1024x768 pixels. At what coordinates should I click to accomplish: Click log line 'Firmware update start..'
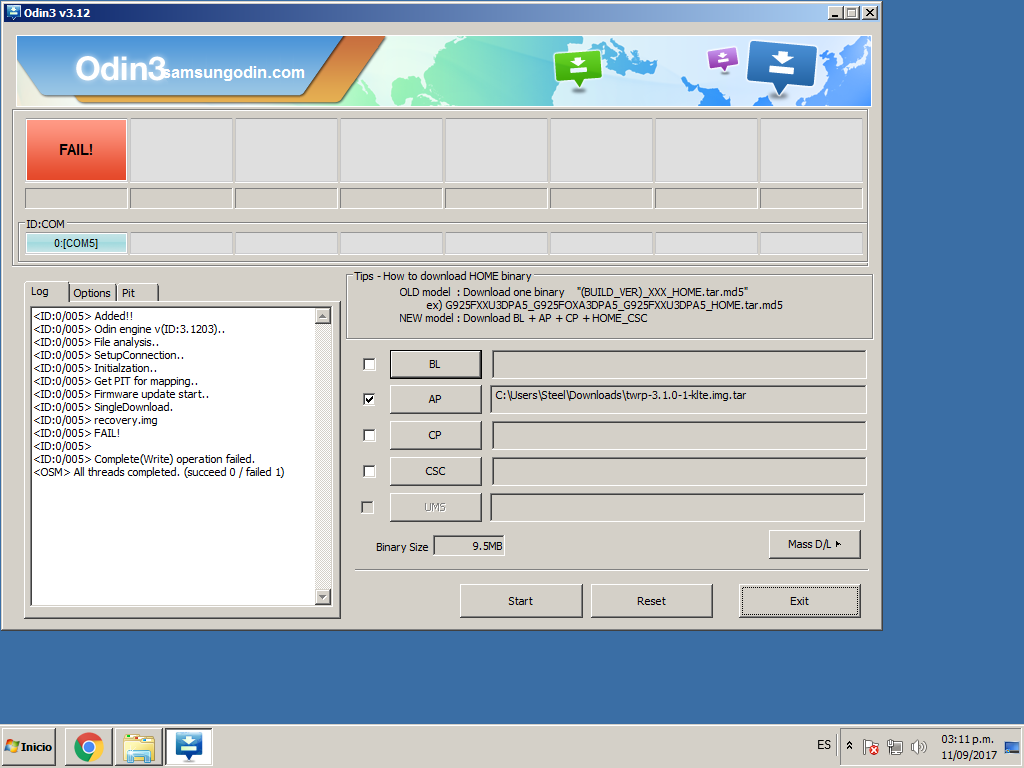pos(121,394)
